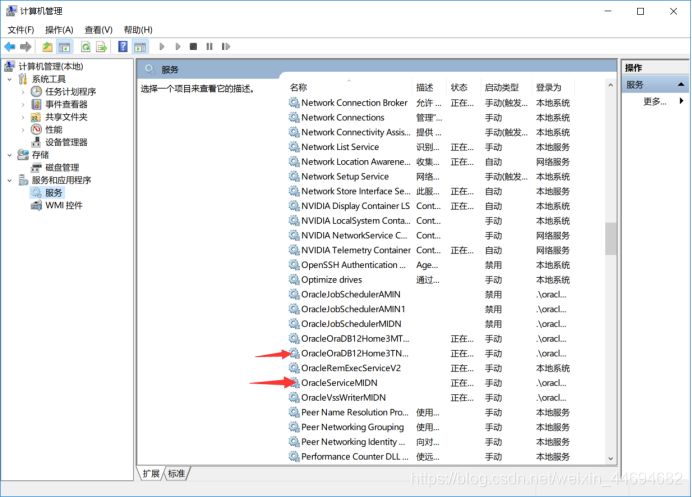Click the gear icon of OracleServiceMIDN
Screen dimensions: 692x497
coord(294,383)
